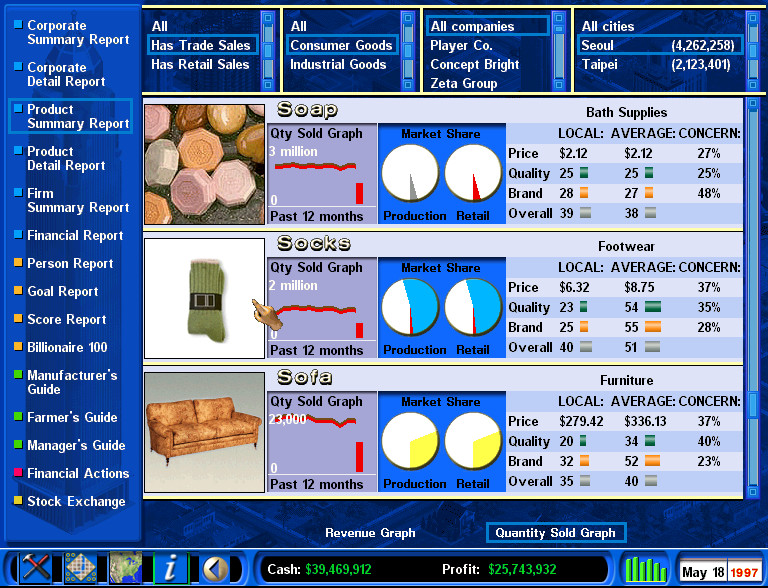Open the Financial Report
The image size is (768, 588).
click(x=75, y=236)
